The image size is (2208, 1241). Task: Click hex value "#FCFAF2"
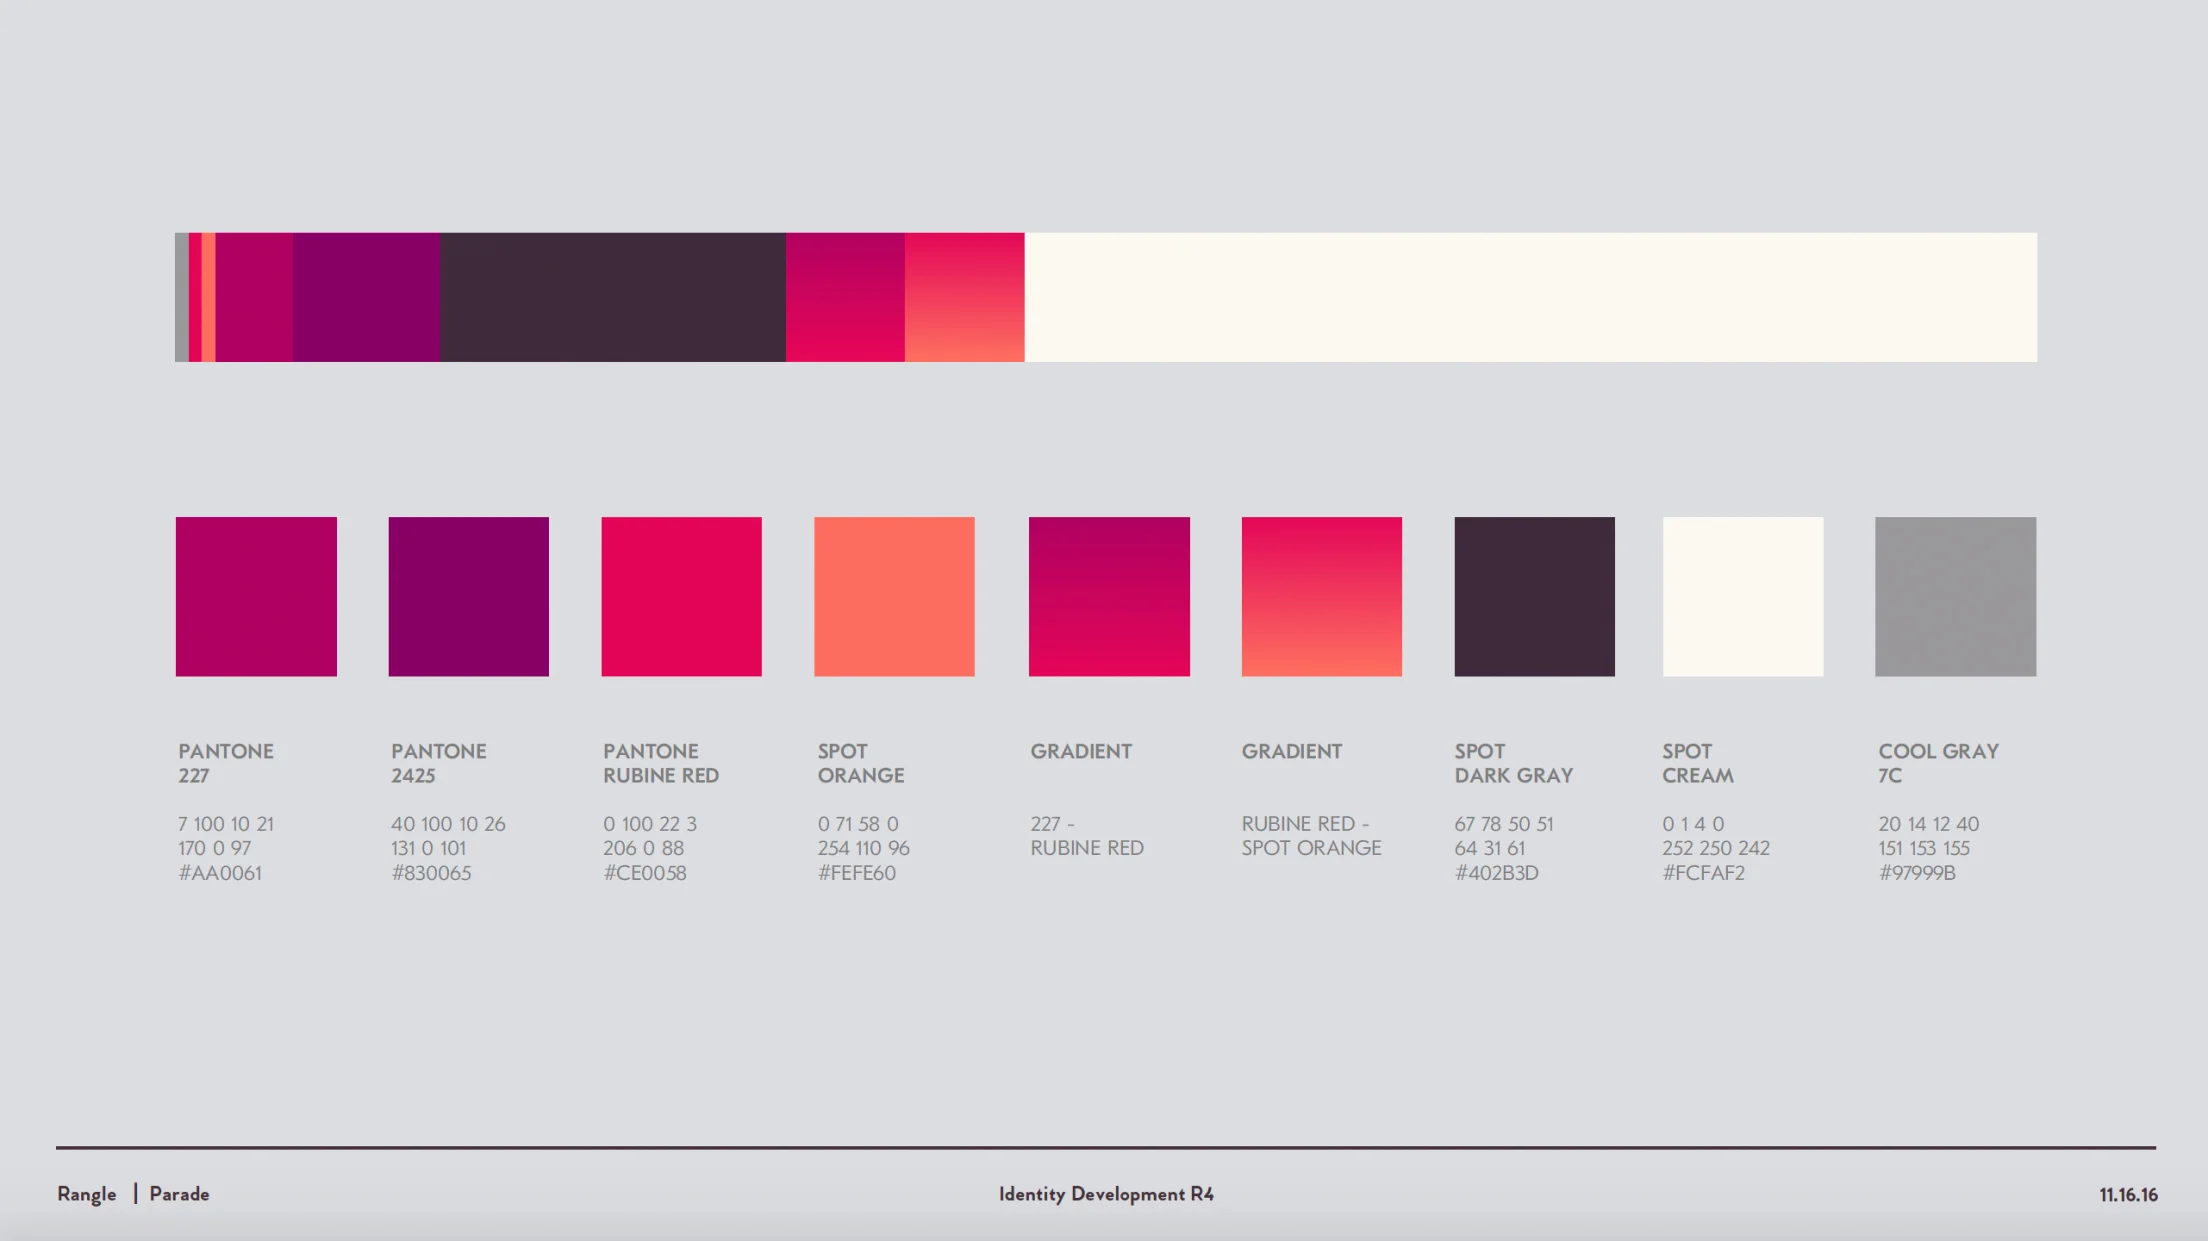click(1704, 873)
